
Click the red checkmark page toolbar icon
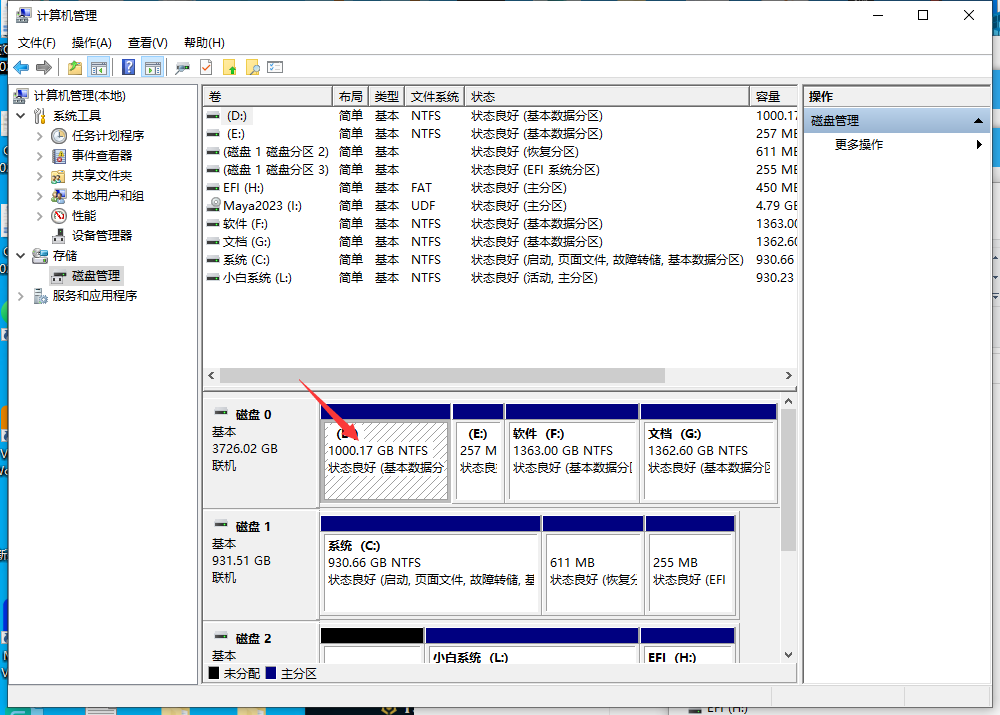tap(206, 67)
